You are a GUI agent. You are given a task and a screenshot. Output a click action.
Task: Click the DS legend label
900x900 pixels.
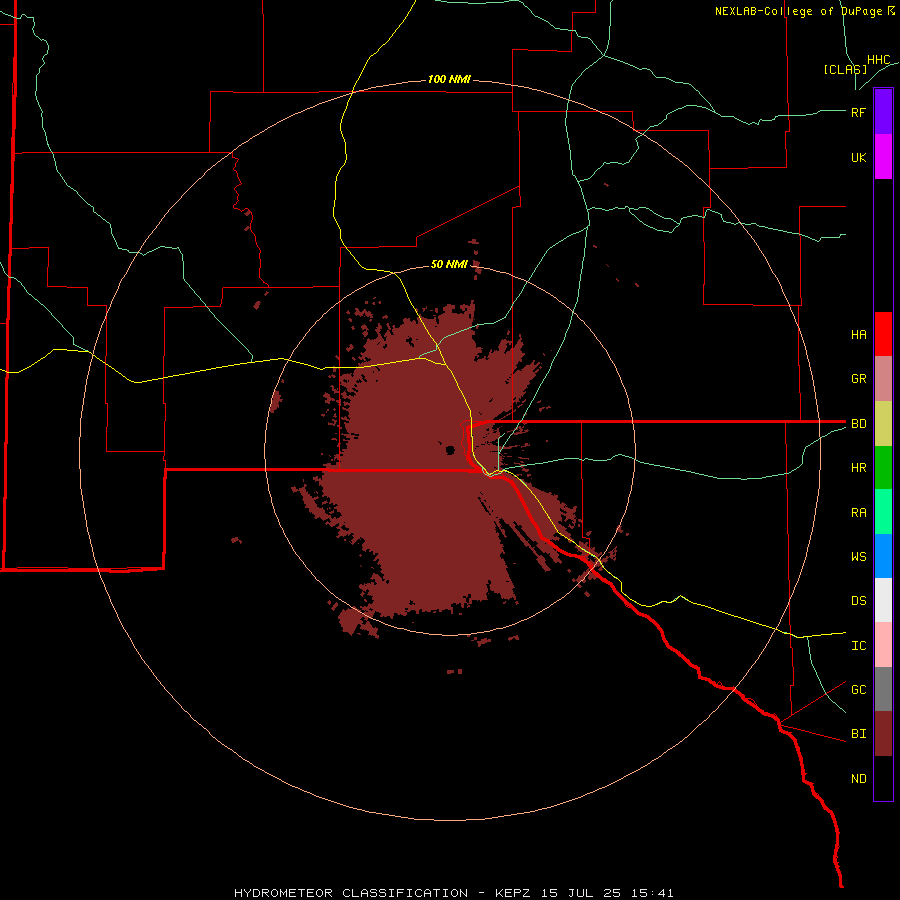[859, 601]
